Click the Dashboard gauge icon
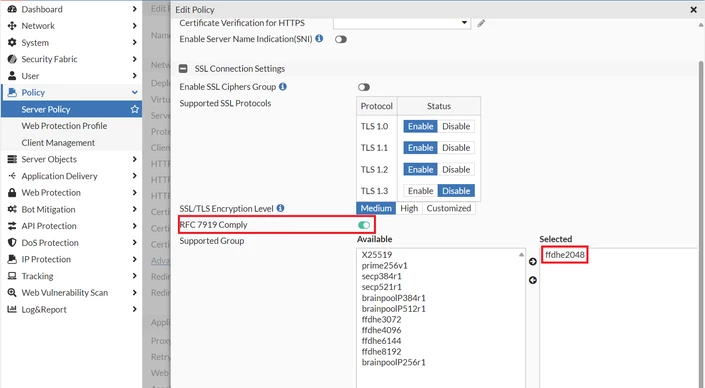This screenshot has height=388, width=705. 12,9
